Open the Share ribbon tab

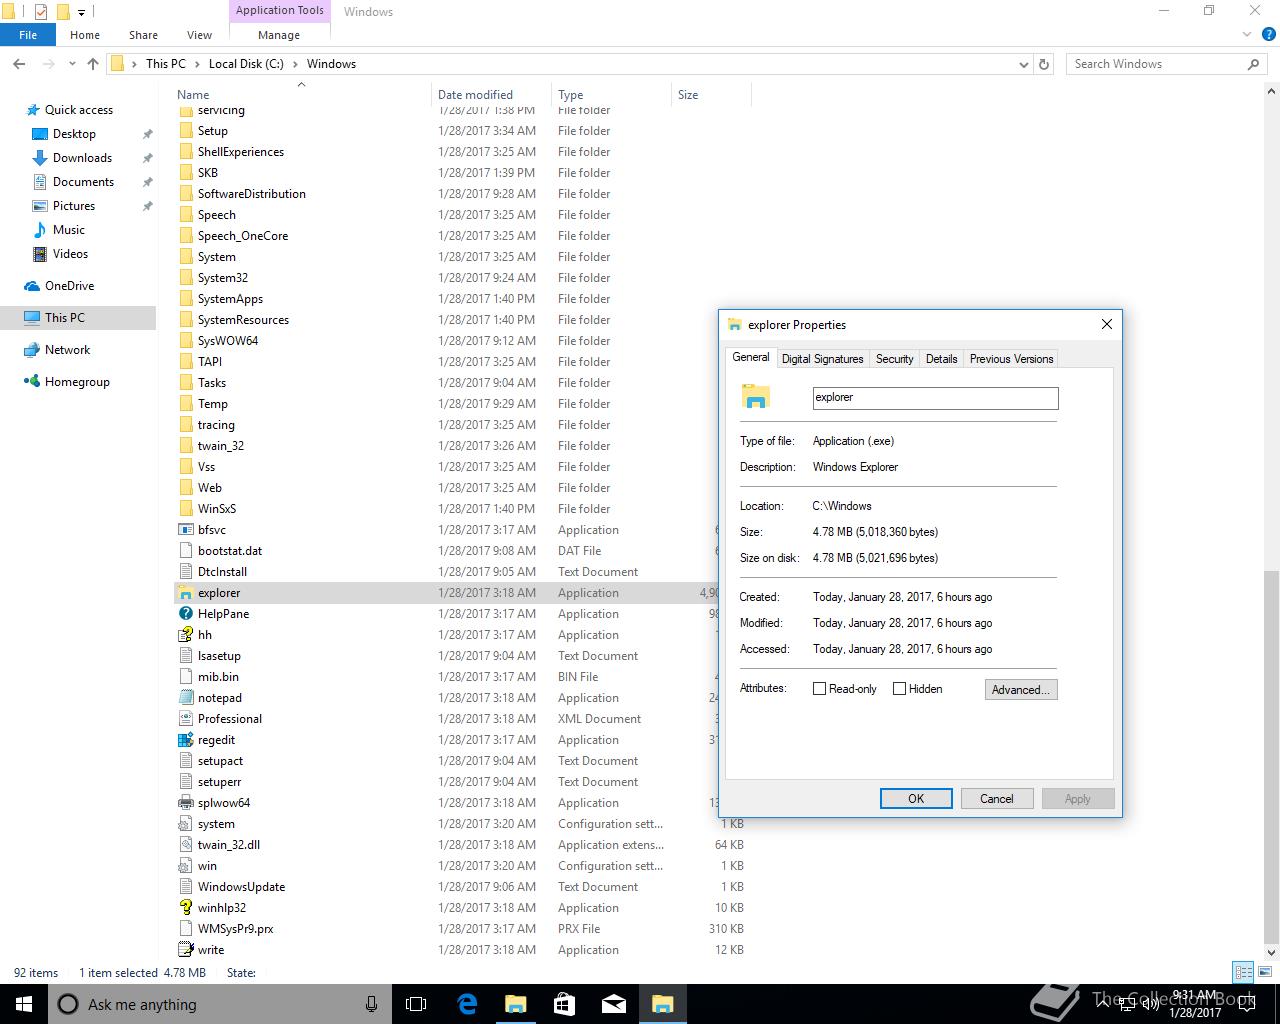coord(143,34)
